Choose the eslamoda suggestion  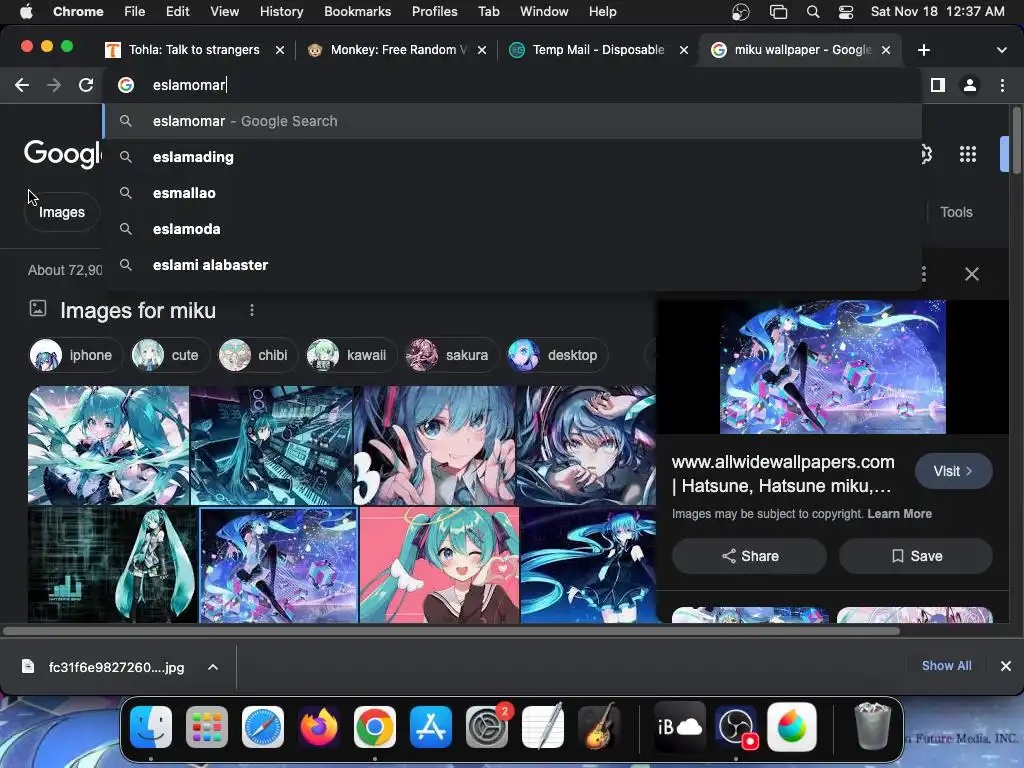point(513,229)
